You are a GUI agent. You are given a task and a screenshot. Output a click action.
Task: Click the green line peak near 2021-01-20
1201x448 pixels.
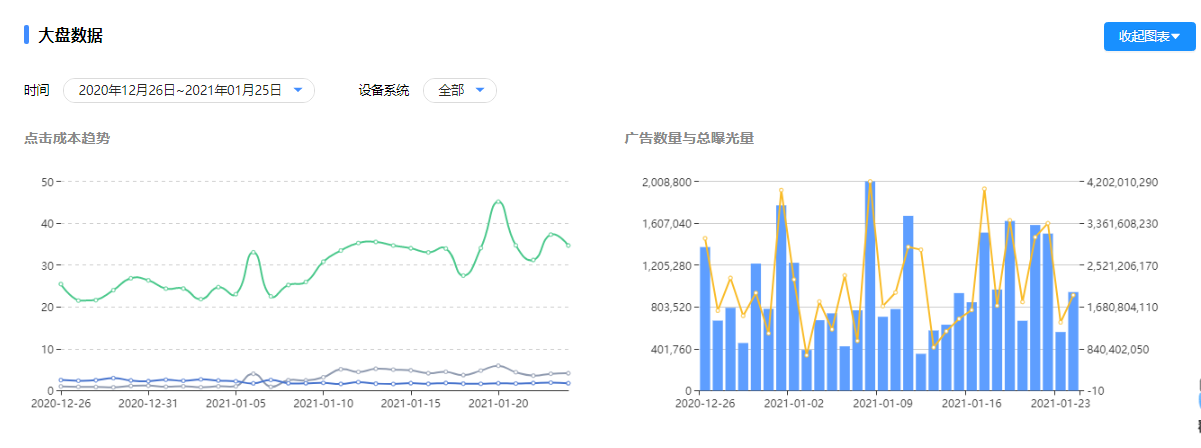coord(498,202)
